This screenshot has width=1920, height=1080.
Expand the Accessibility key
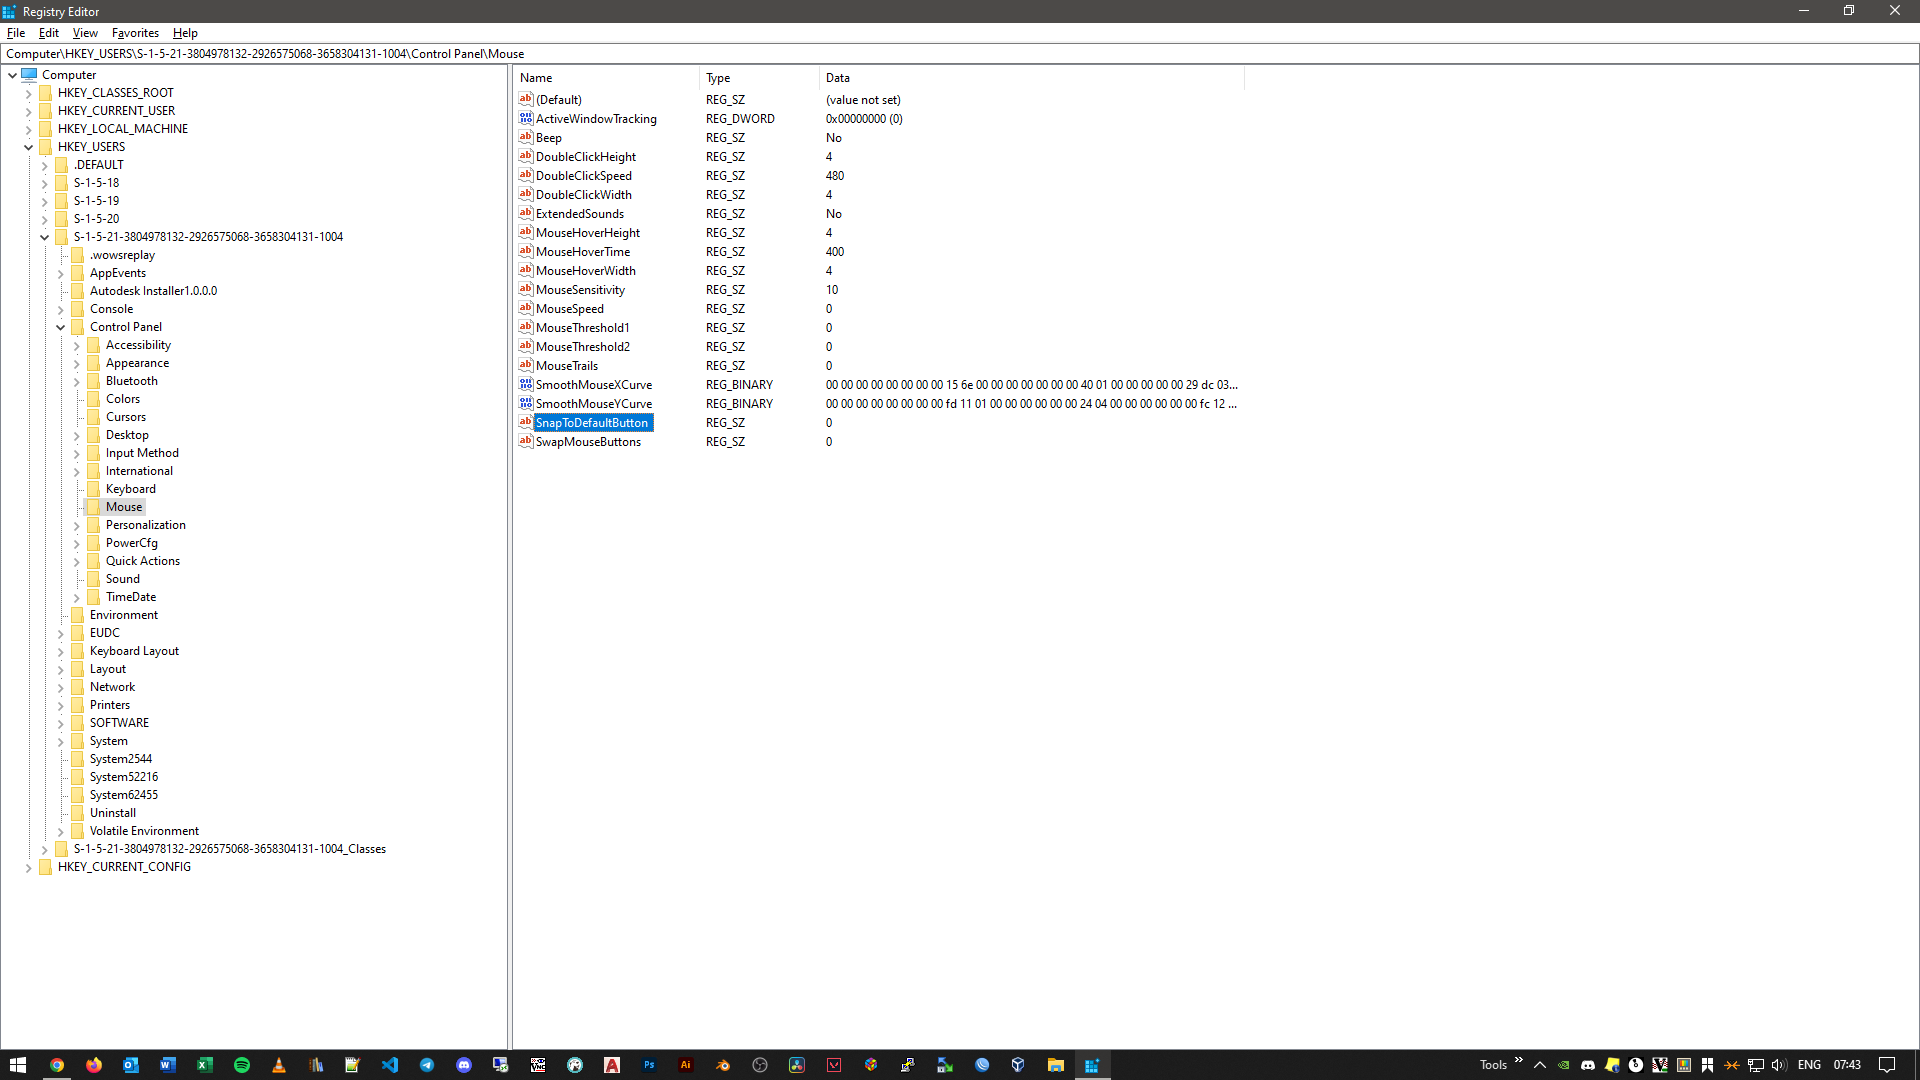(76, 345)
